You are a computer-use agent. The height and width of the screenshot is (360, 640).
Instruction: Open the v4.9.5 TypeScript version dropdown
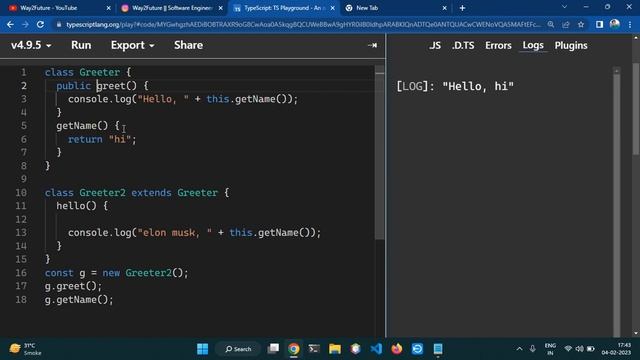(x=31, y=45)
